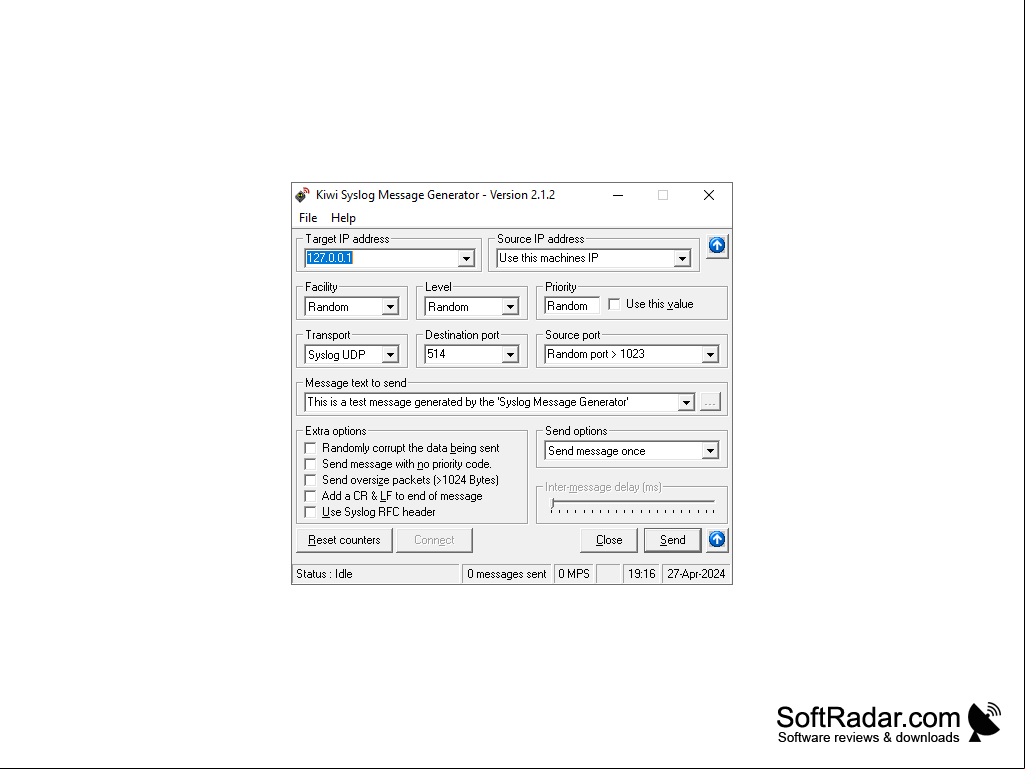Viewport: 1025px width, 769px height.
Task: Send the syslog message
Action: [x=673, y=540]
